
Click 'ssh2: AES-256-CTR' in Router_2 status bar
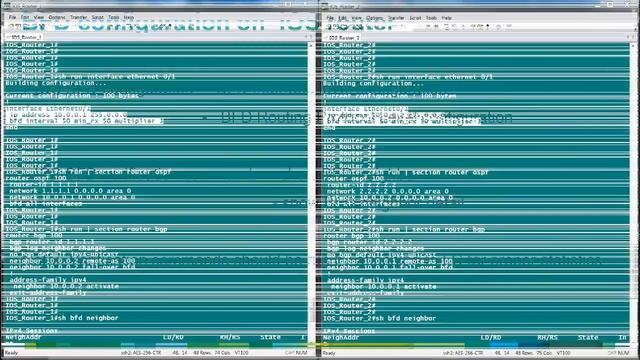pos(463,353)
